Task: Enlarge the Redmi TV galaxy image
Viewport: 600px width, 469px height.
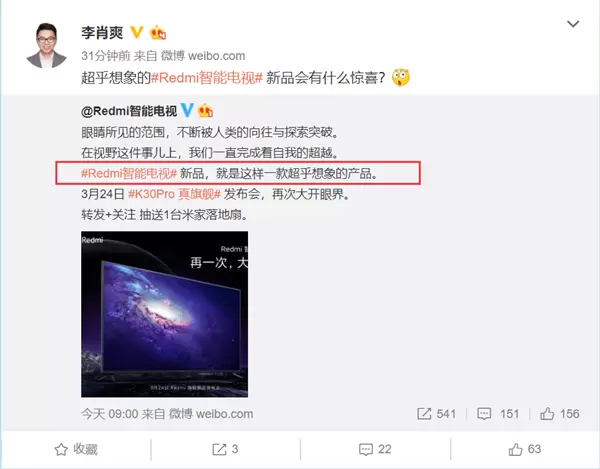Action: point(165,314)
